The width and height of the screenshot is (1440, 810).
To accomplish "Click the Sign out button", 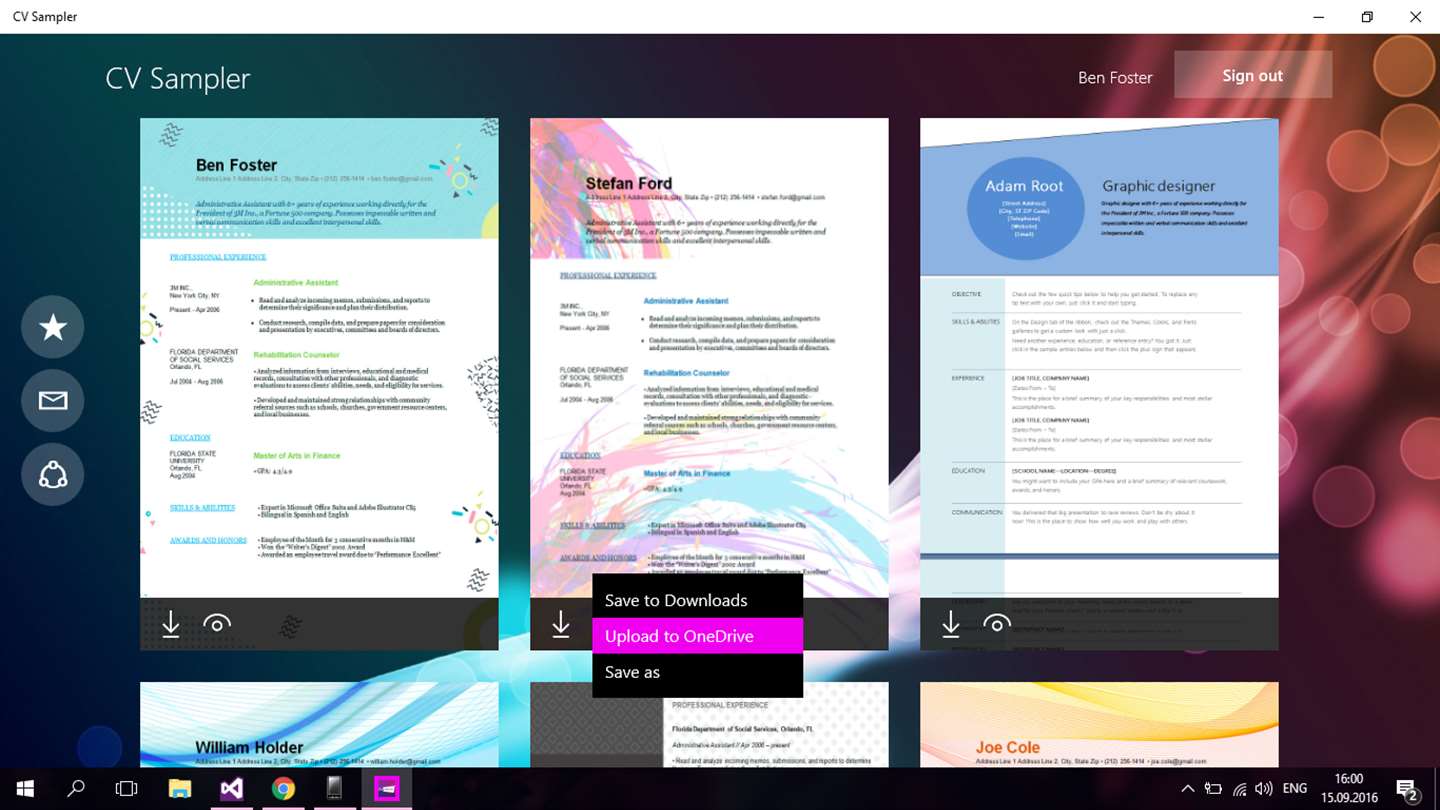I will click(x=1253, y=75).
